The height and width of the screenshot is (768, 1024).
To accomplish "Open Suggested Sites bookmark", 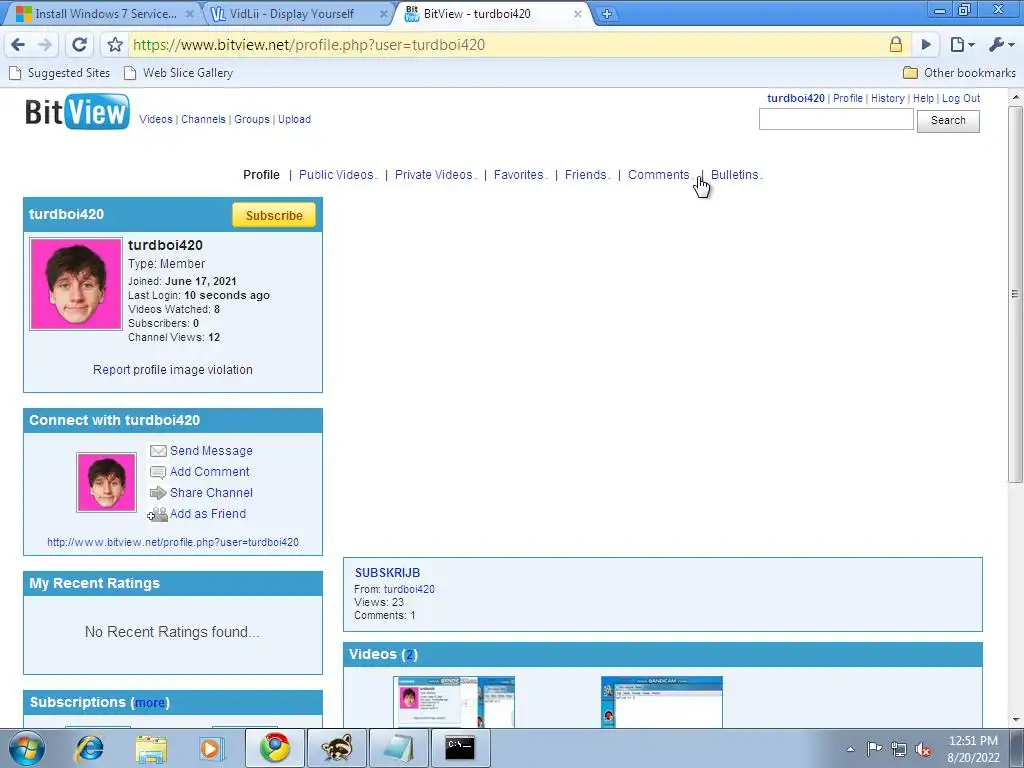I will click(59, 72).
